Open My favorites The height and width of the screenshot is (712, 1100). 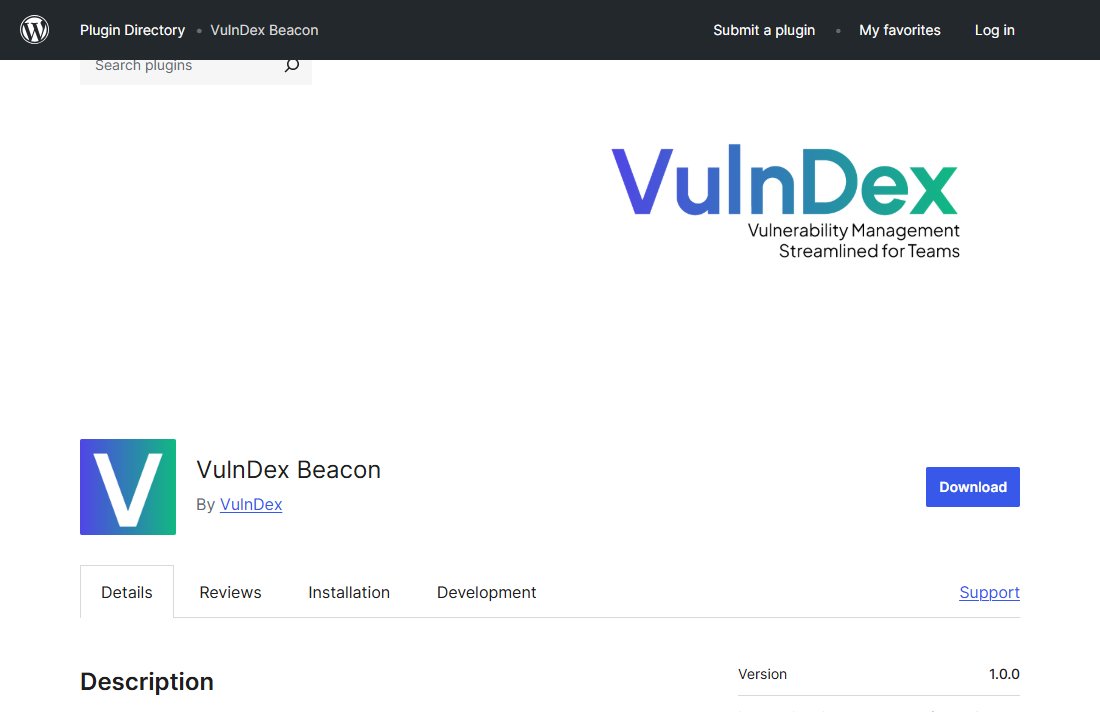pos(899,30)
